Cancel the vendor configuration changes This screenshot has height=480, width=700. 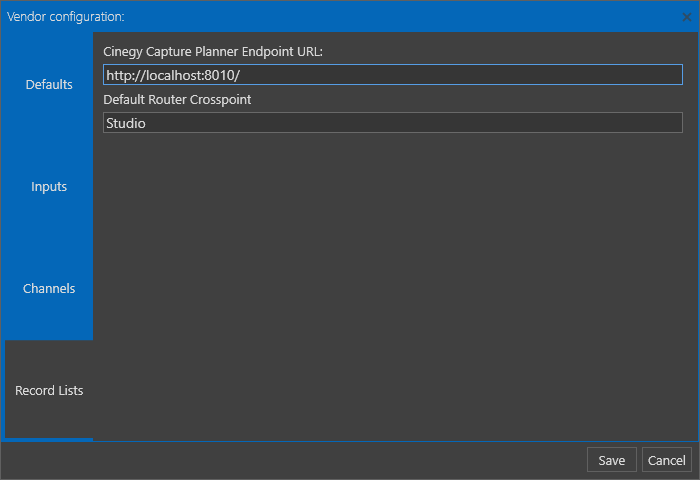[x=667, y=460]
